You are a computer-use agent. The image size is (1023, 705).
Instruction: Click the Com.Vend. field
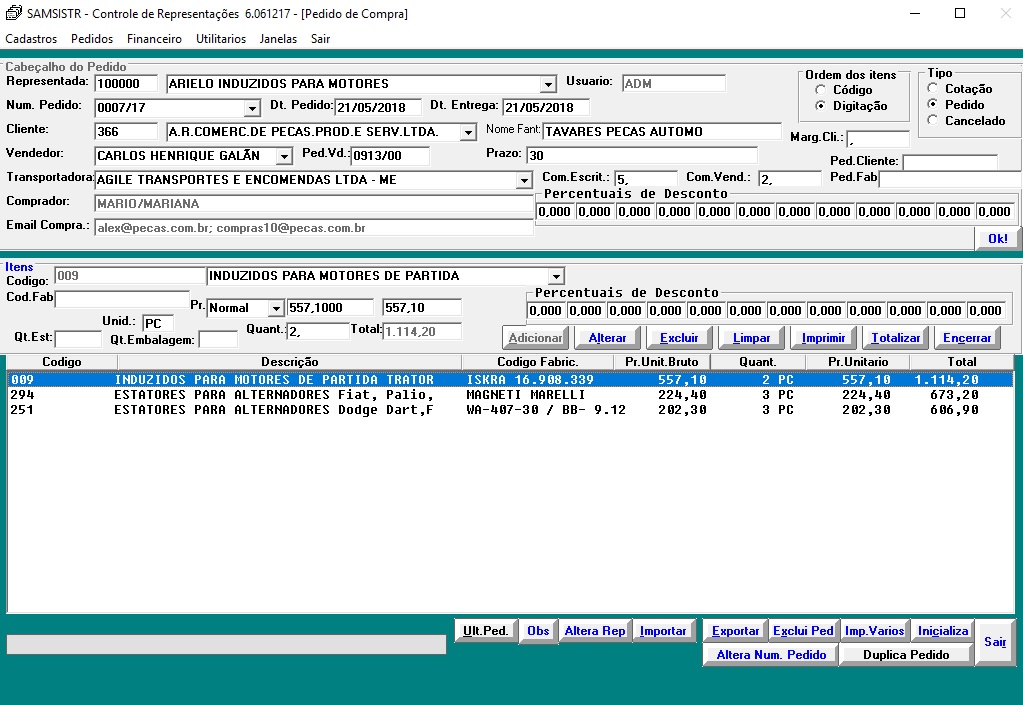click(789, 179)
